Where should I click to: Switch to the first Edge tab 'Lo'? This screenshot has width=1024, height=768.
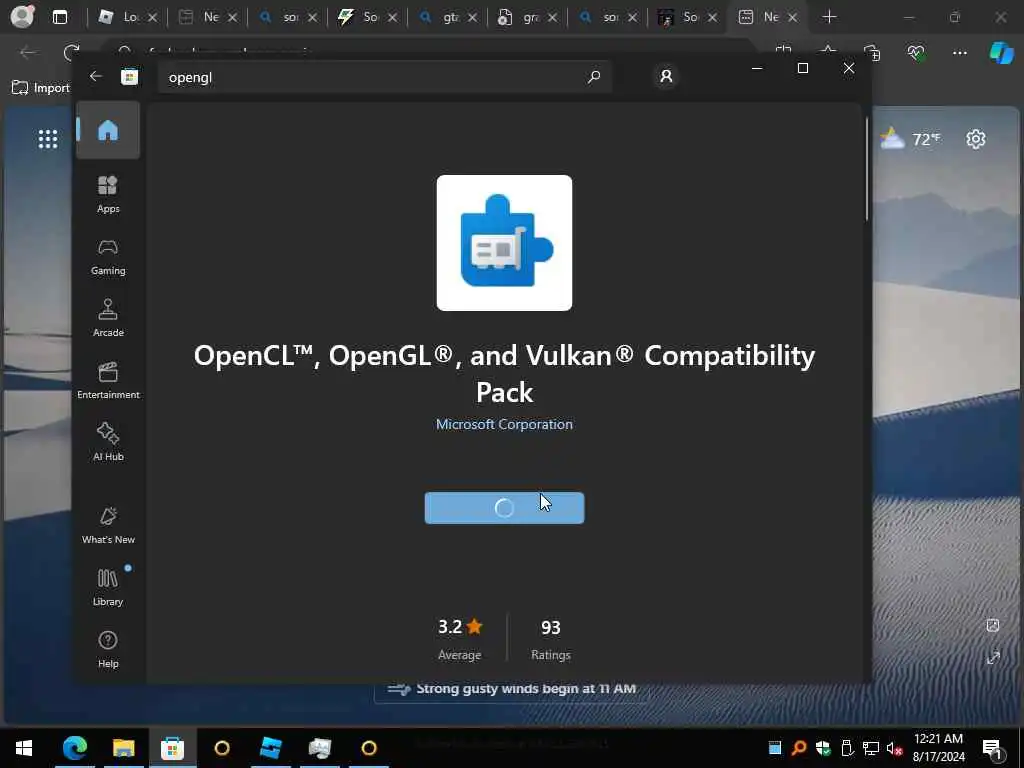[127, 17]
